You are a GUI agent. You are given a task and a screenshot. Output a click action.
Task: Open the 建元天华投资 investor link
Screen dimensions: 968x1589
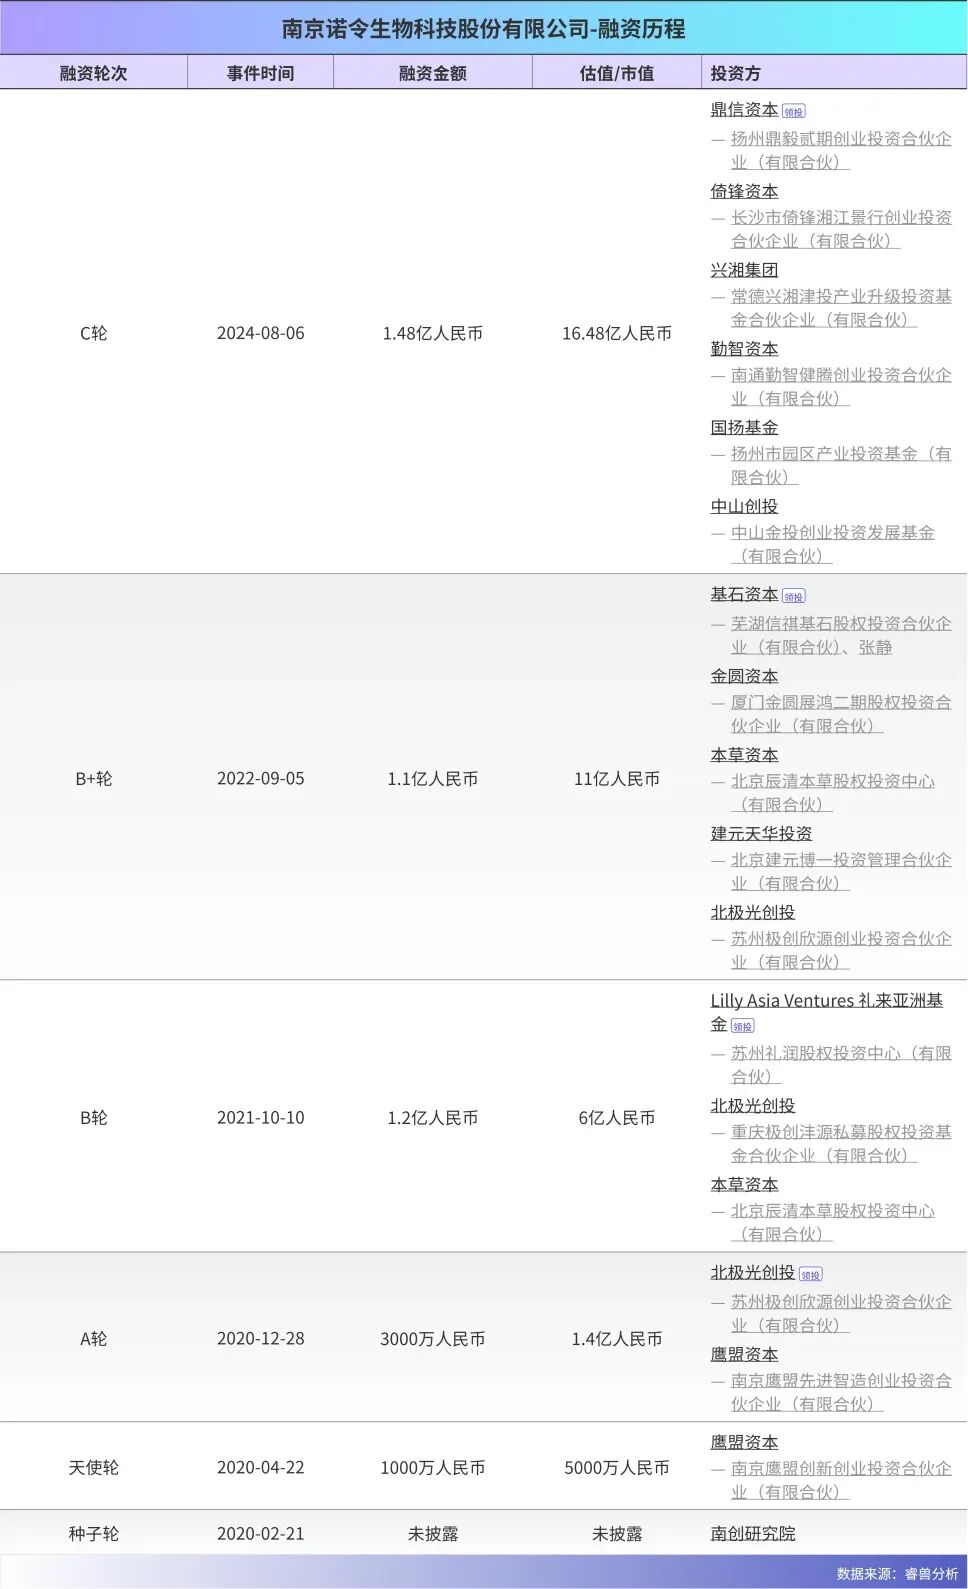761,834
